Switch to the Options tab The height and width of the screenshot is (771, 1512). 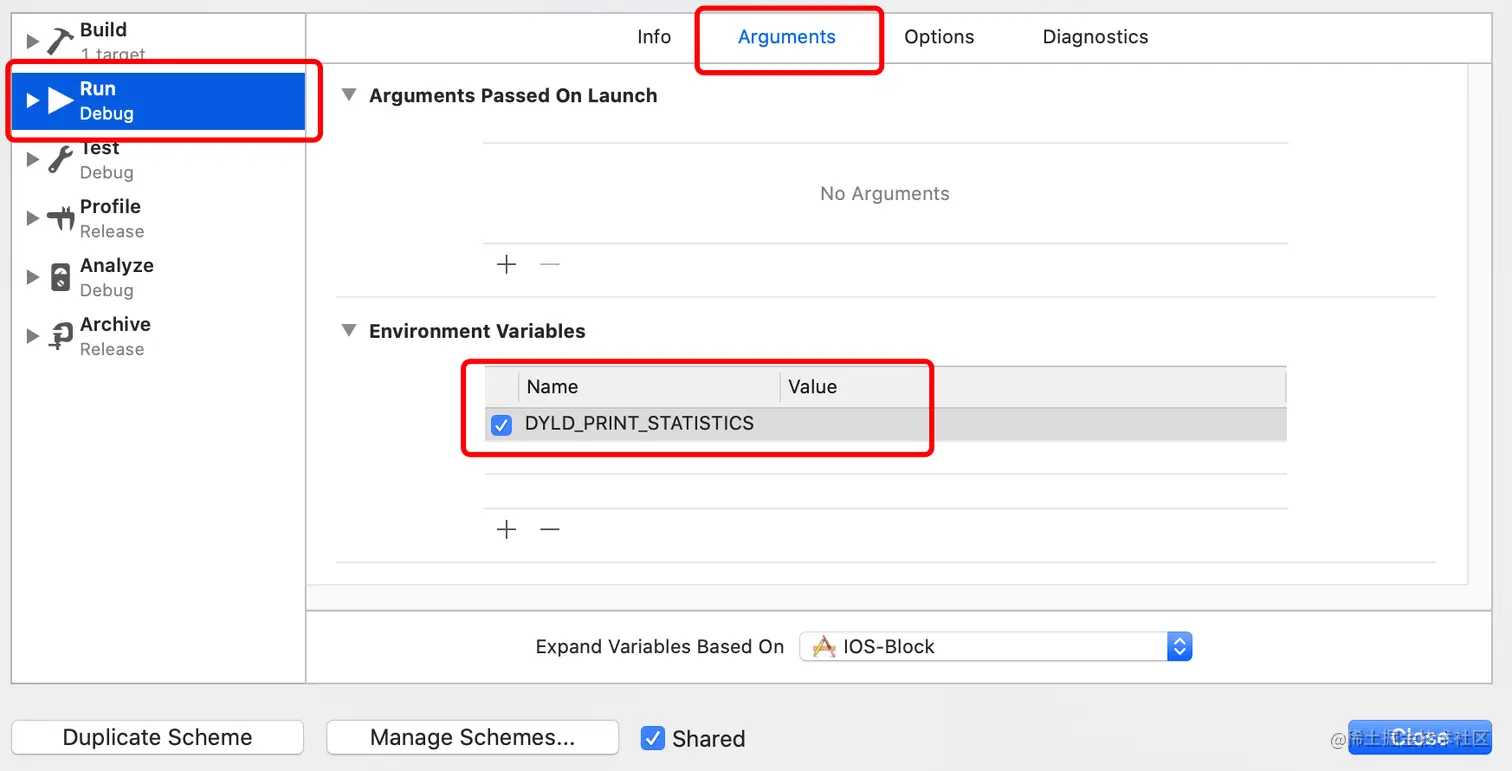tap(939, 37)
